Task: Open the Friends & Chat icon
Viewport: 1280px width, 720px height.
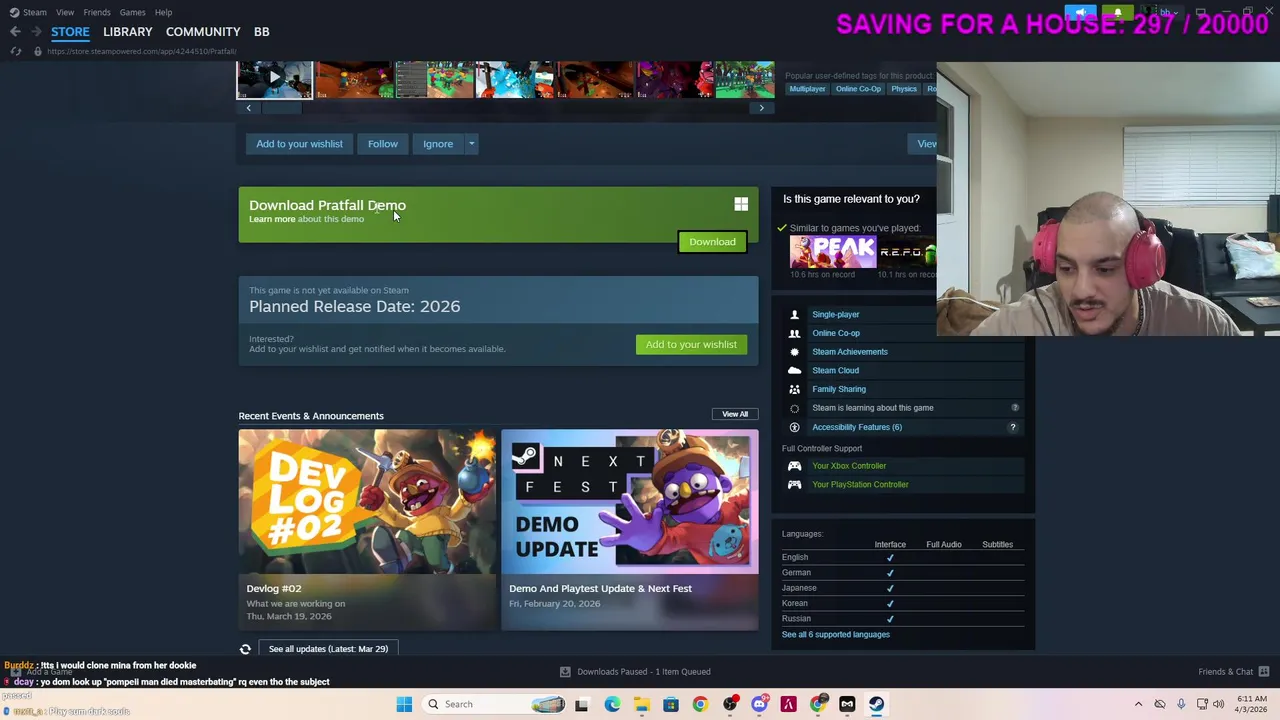Action: point(1263,672)
